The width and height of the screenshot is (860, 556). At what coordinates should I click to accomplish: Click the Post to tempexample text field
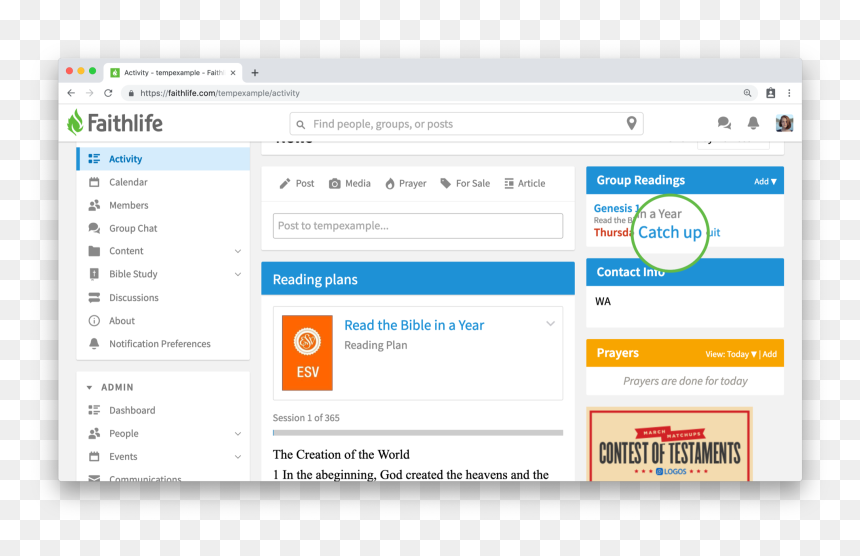point(418,226)
